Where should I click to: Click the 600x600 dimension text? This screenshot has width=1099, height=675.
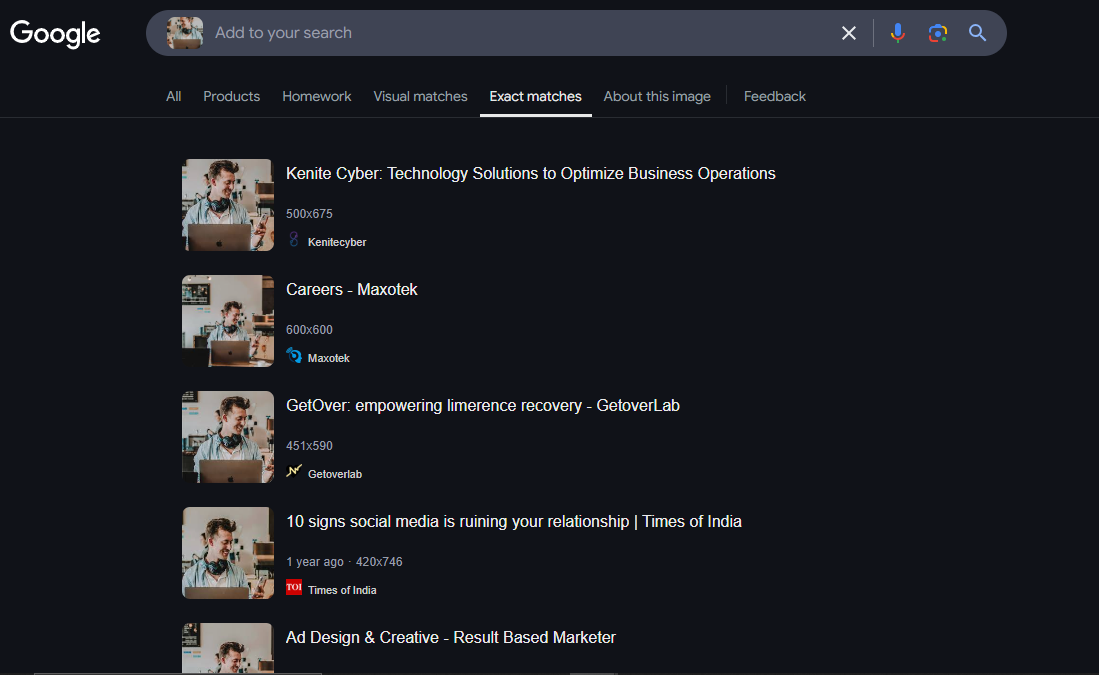309,329
